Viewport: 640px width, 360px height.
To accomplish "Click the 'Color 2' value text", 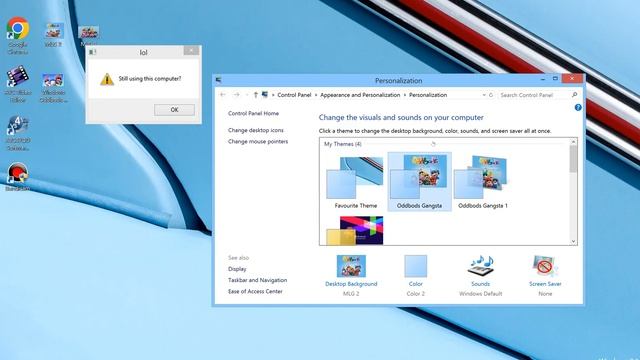I will [416, 293].
